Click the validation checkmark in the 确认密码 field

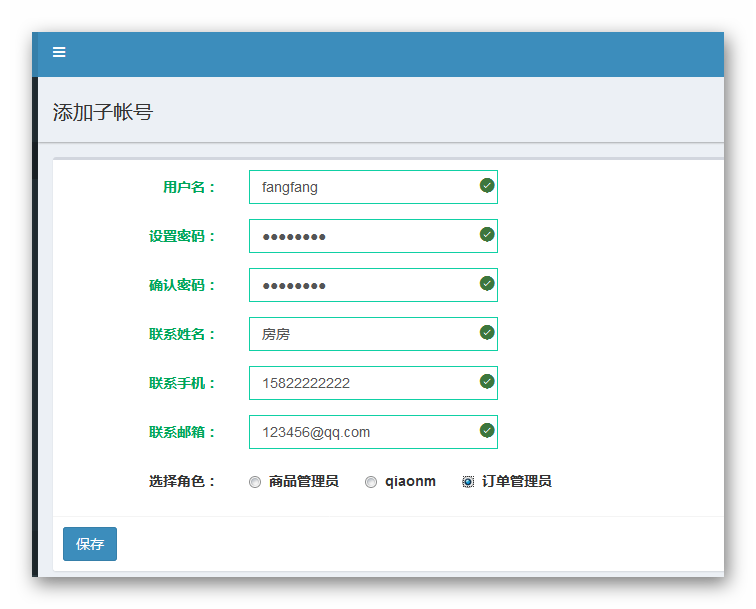(487, 284)
